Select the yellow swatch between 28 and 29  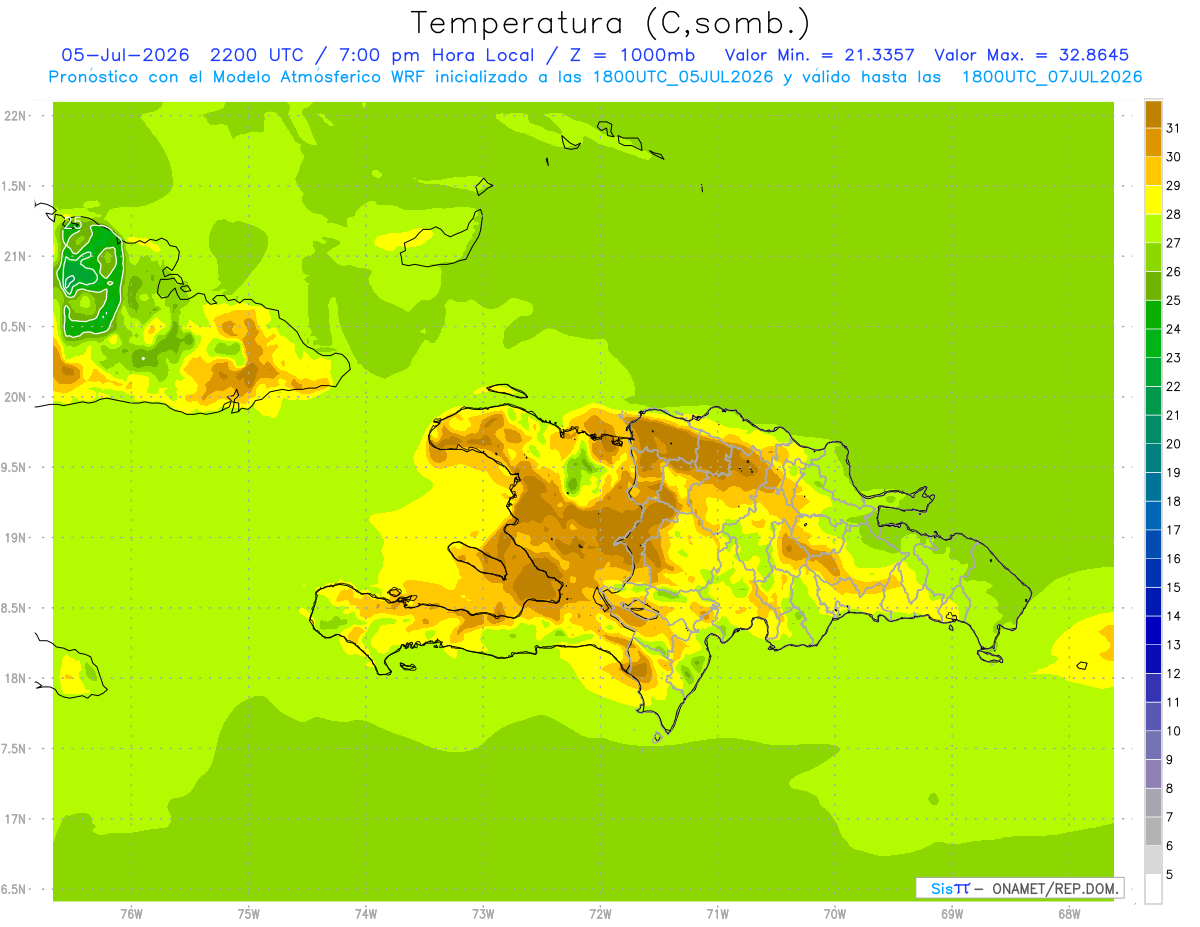pyautogui.click(x=1153, y=200)
